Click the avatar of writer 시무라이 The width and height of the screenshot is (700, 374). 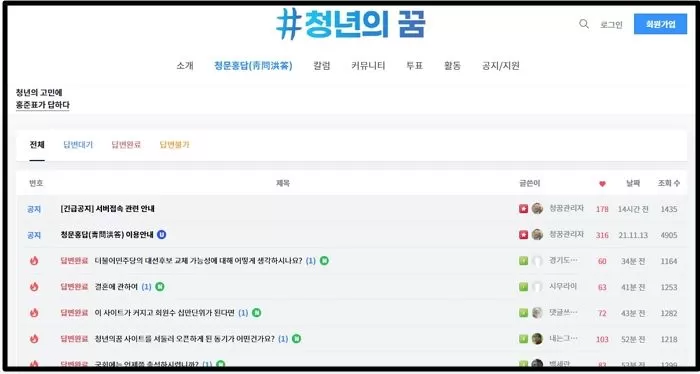(537, 287)
